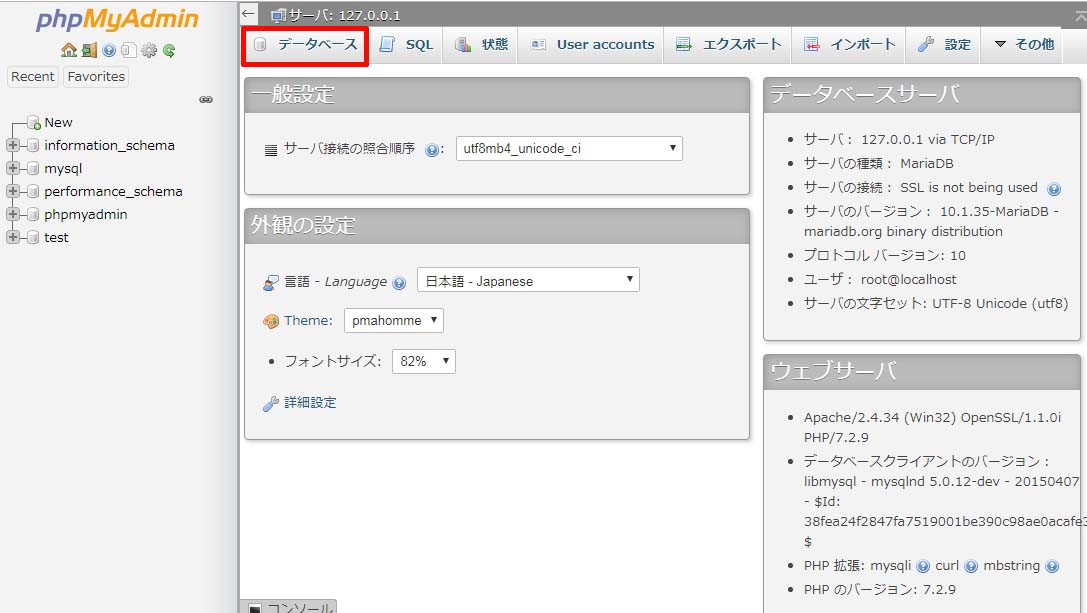The image size is (1087, 613).
Task: Select the performance_schema database
Action: pyautogui.click(x=113, y=191)
